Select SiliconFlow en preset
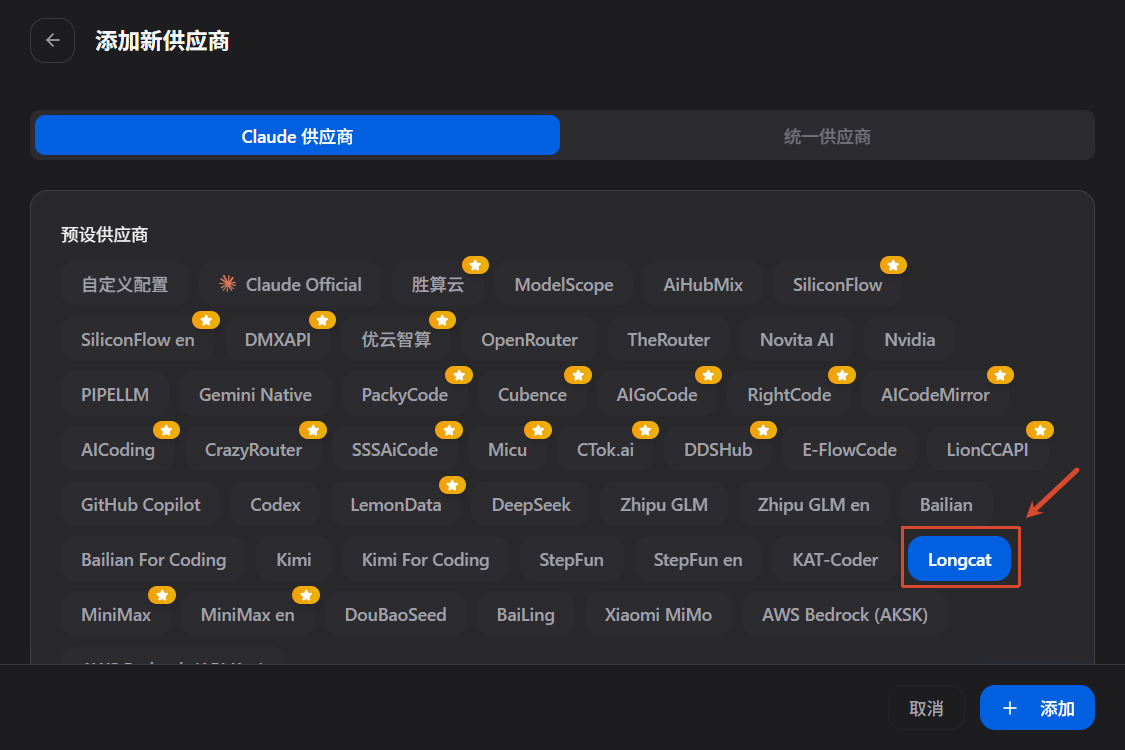This screenshot has height=750, width=1125. click(x=138, y=339)
